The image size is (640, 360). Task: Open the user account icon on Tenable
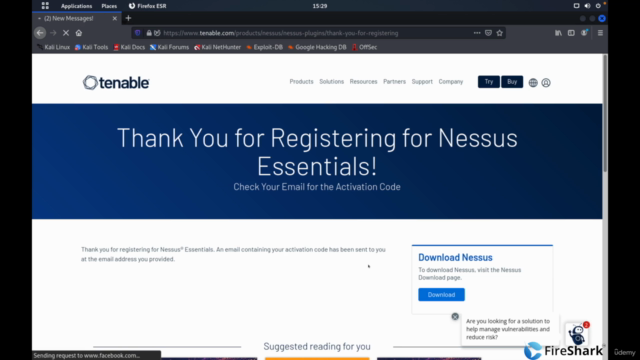pos(546,83)
